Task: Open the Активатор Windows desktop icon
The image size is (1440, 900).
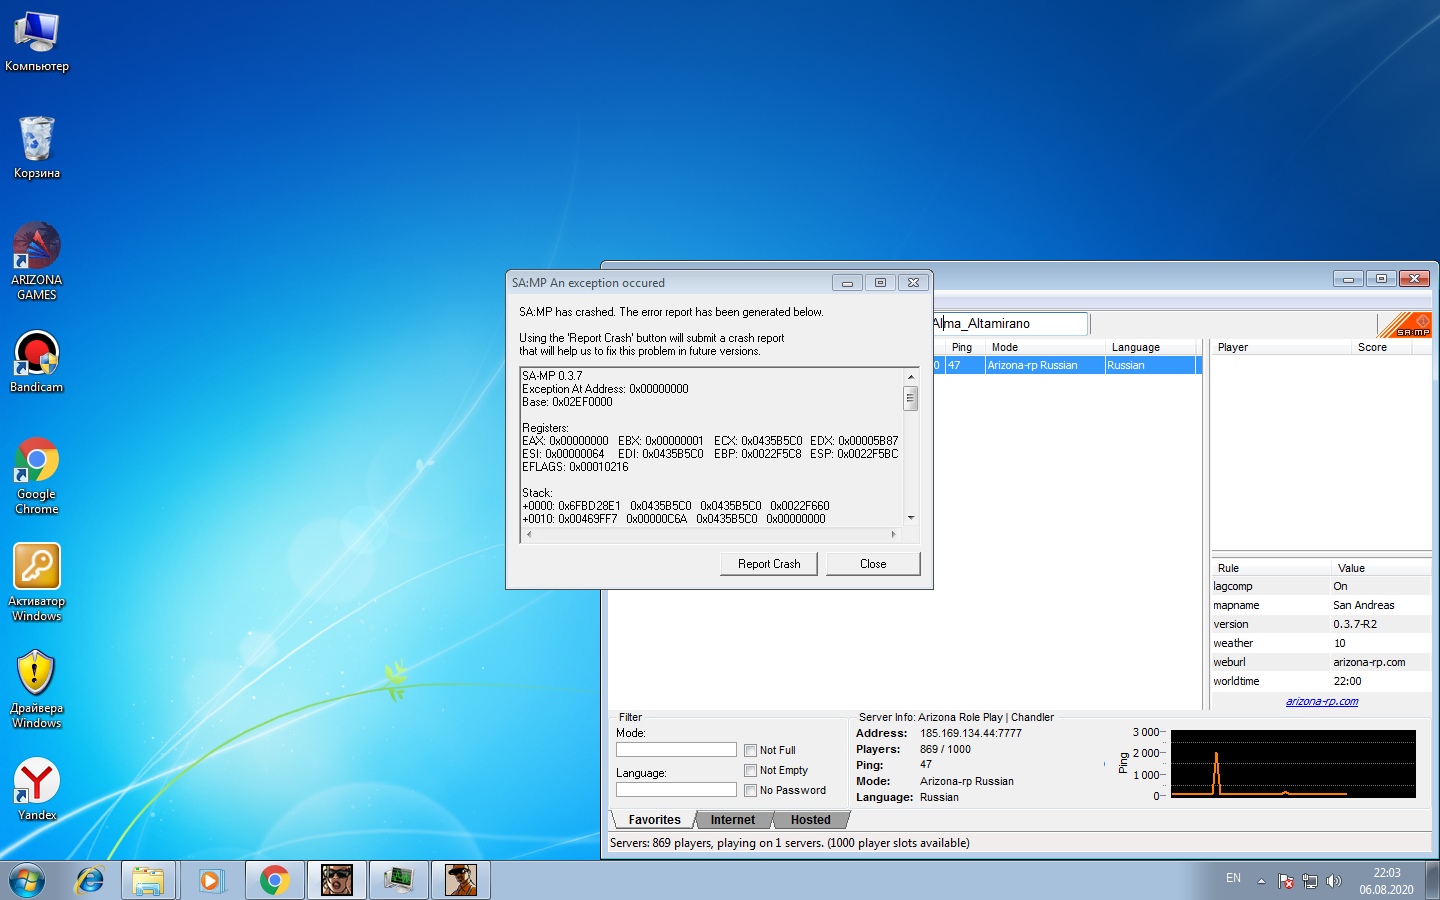Action: pos(37,583)
